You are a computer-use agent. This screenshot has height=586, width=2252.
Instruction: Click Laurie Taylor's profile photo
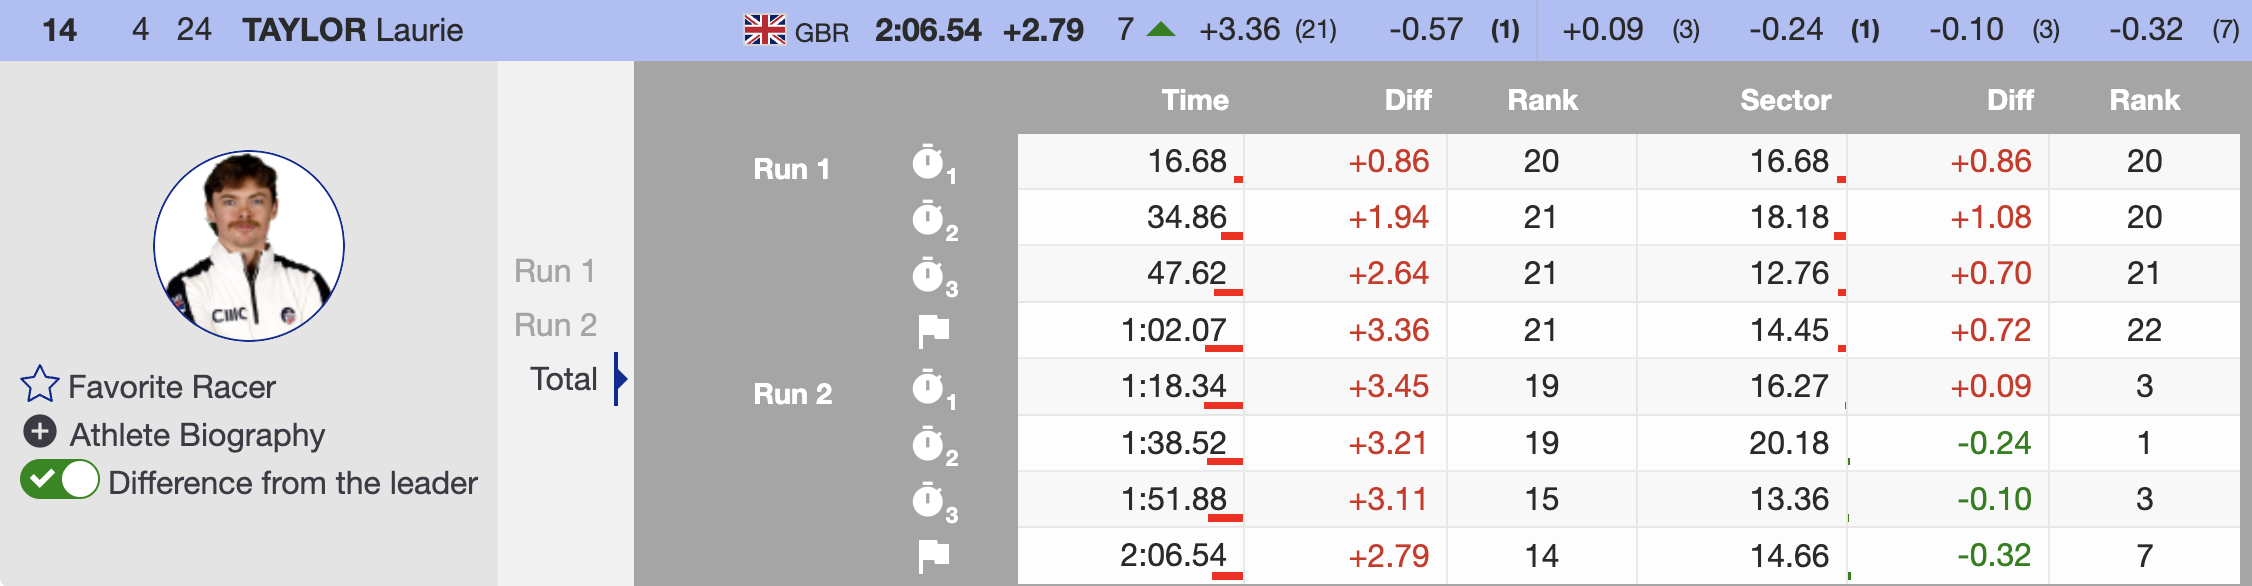tap(249, 246)
